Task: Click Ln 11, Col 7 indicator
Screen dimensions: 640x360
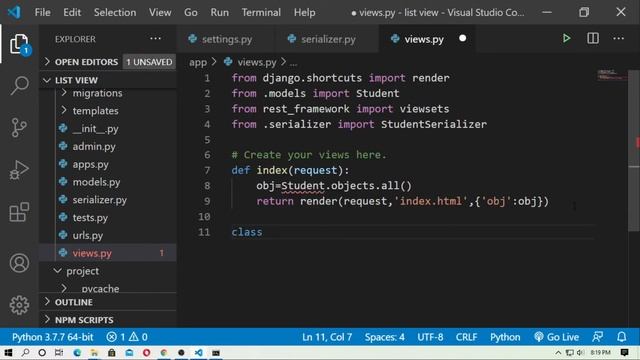Action: pyautogui.click(x=327, y=337)
